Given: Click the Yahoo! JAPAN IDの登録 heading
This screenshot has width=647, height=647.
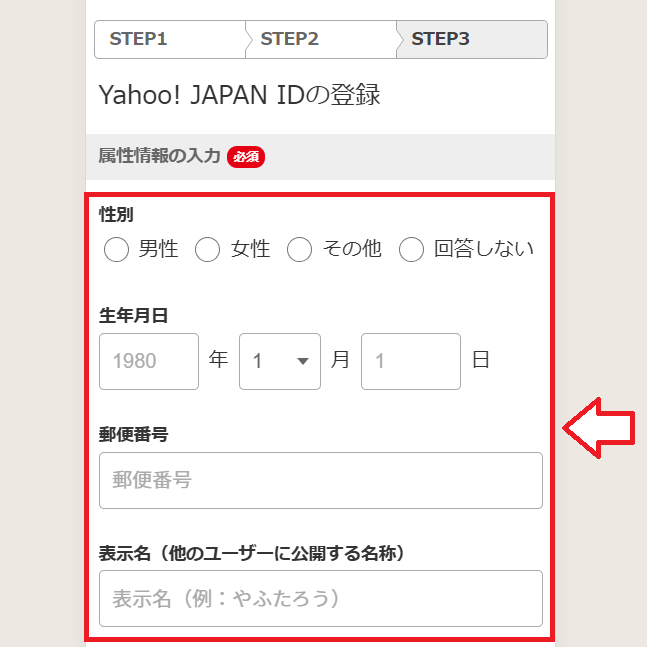Looking at the screenshot, I should pyautogui.click(x=239, y=94).
